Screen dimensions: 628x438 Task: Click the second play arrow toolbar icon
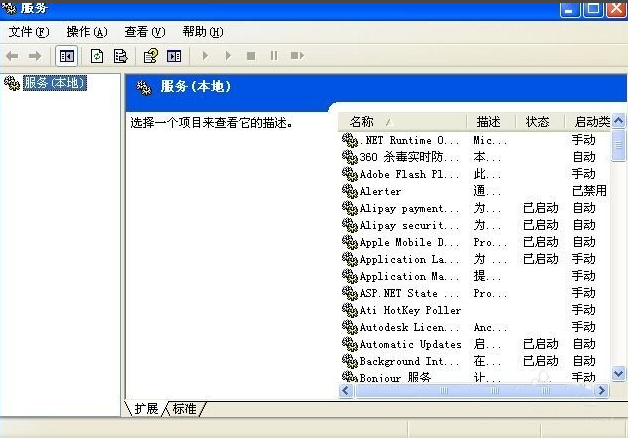click(228, 56)
